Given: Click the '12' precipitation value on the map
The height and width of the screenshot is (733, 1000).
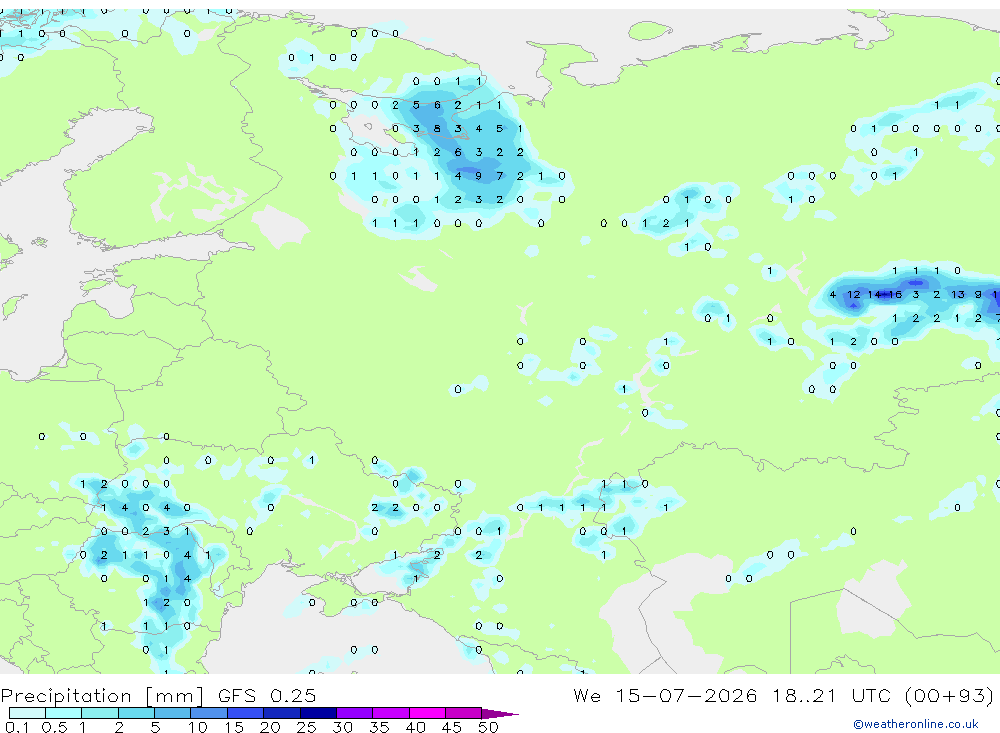Looking at the screenshot, I should click(x=853, y=294).
